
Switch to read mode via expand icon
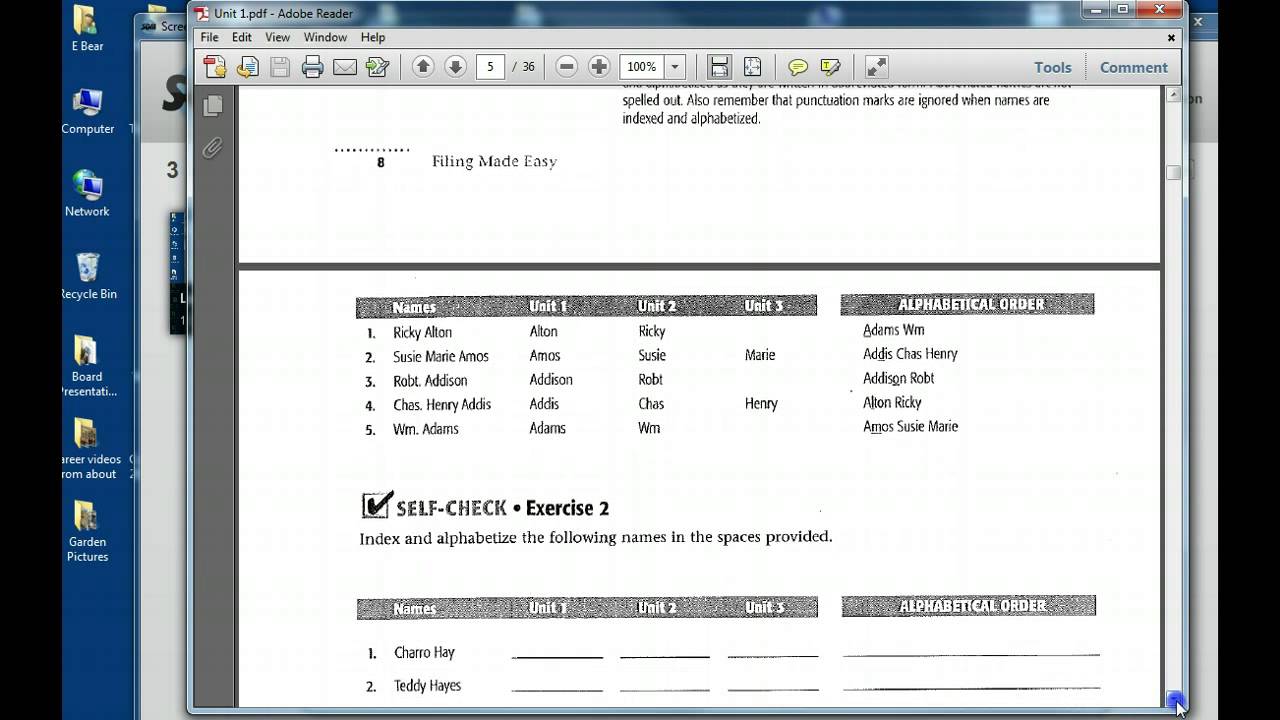point(876,67)
